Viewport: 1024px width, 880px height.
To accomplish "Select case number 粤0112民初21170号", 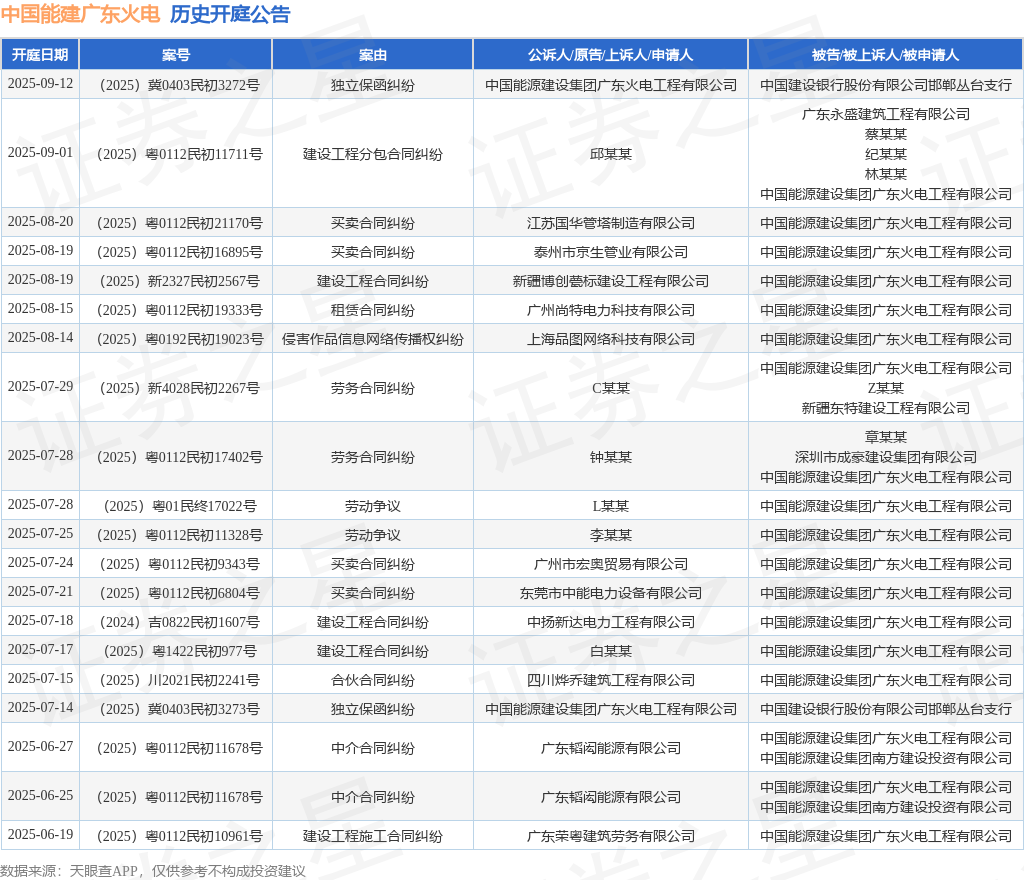I will point(179,223).
